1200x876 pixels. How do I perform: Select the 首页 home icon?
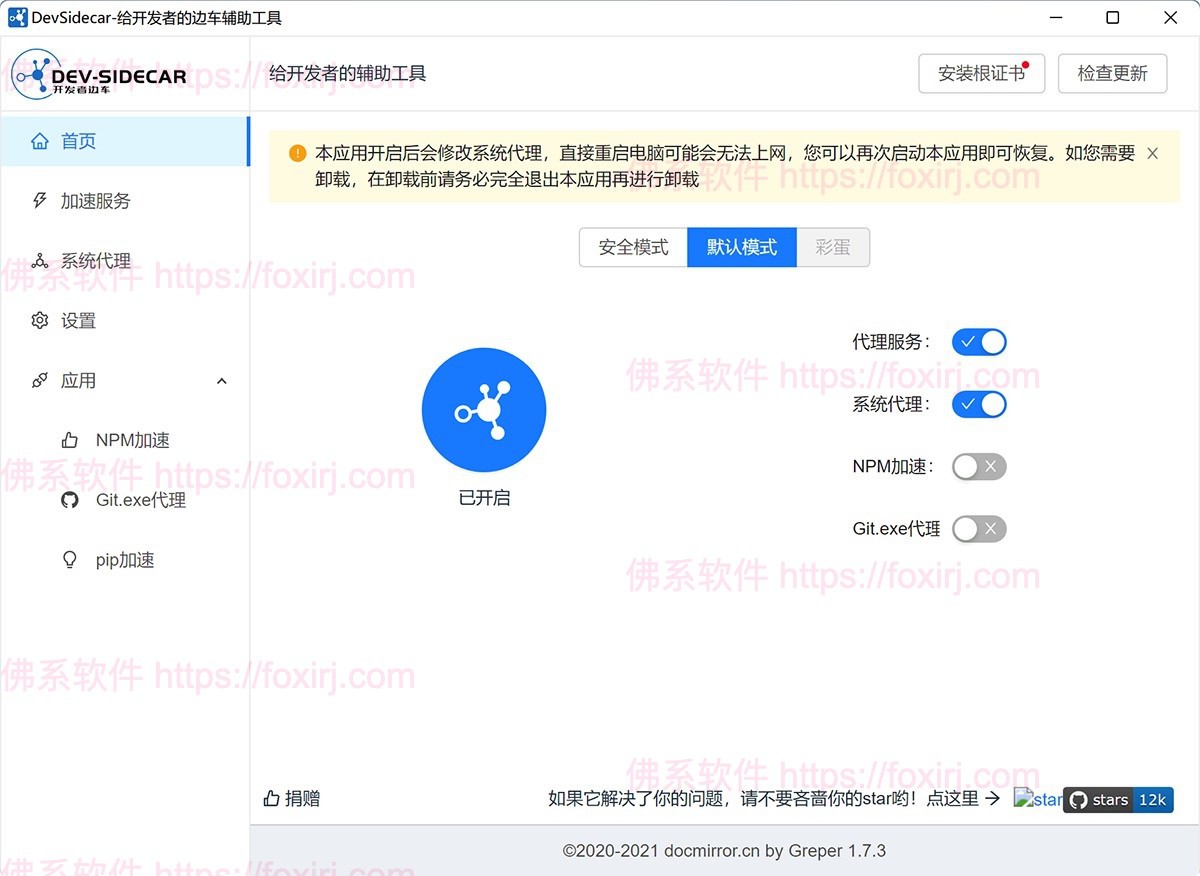pyautogui.click(x=40, y=141)
